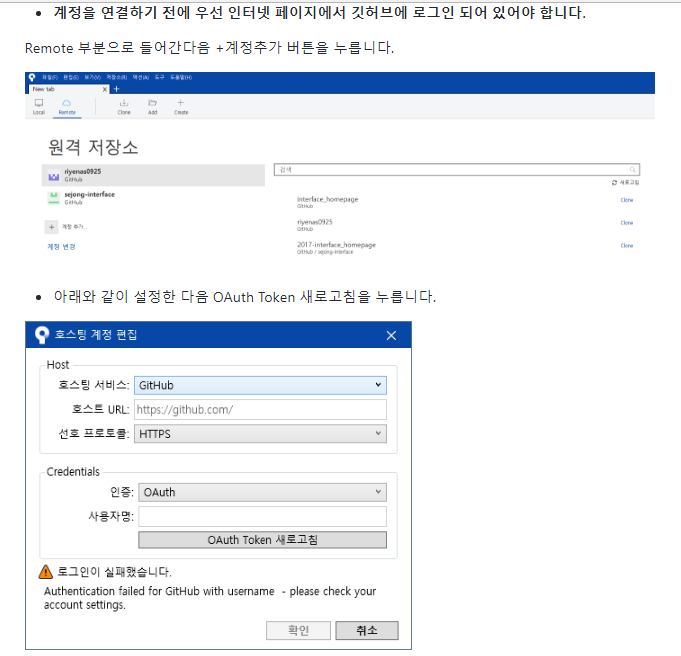Image resolution: width=681 pixels, height=656 pixels.
Task: Click inside the repository search field
Action: pos(457,169)
